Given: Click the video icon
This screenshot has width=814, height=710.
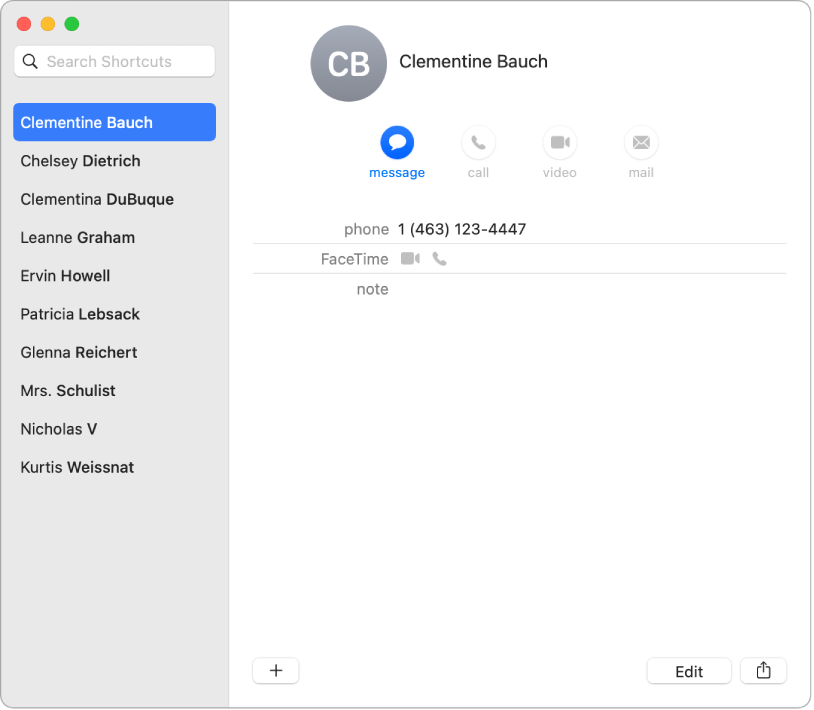Looking at the screenshot, I should (x=559, y=143).
